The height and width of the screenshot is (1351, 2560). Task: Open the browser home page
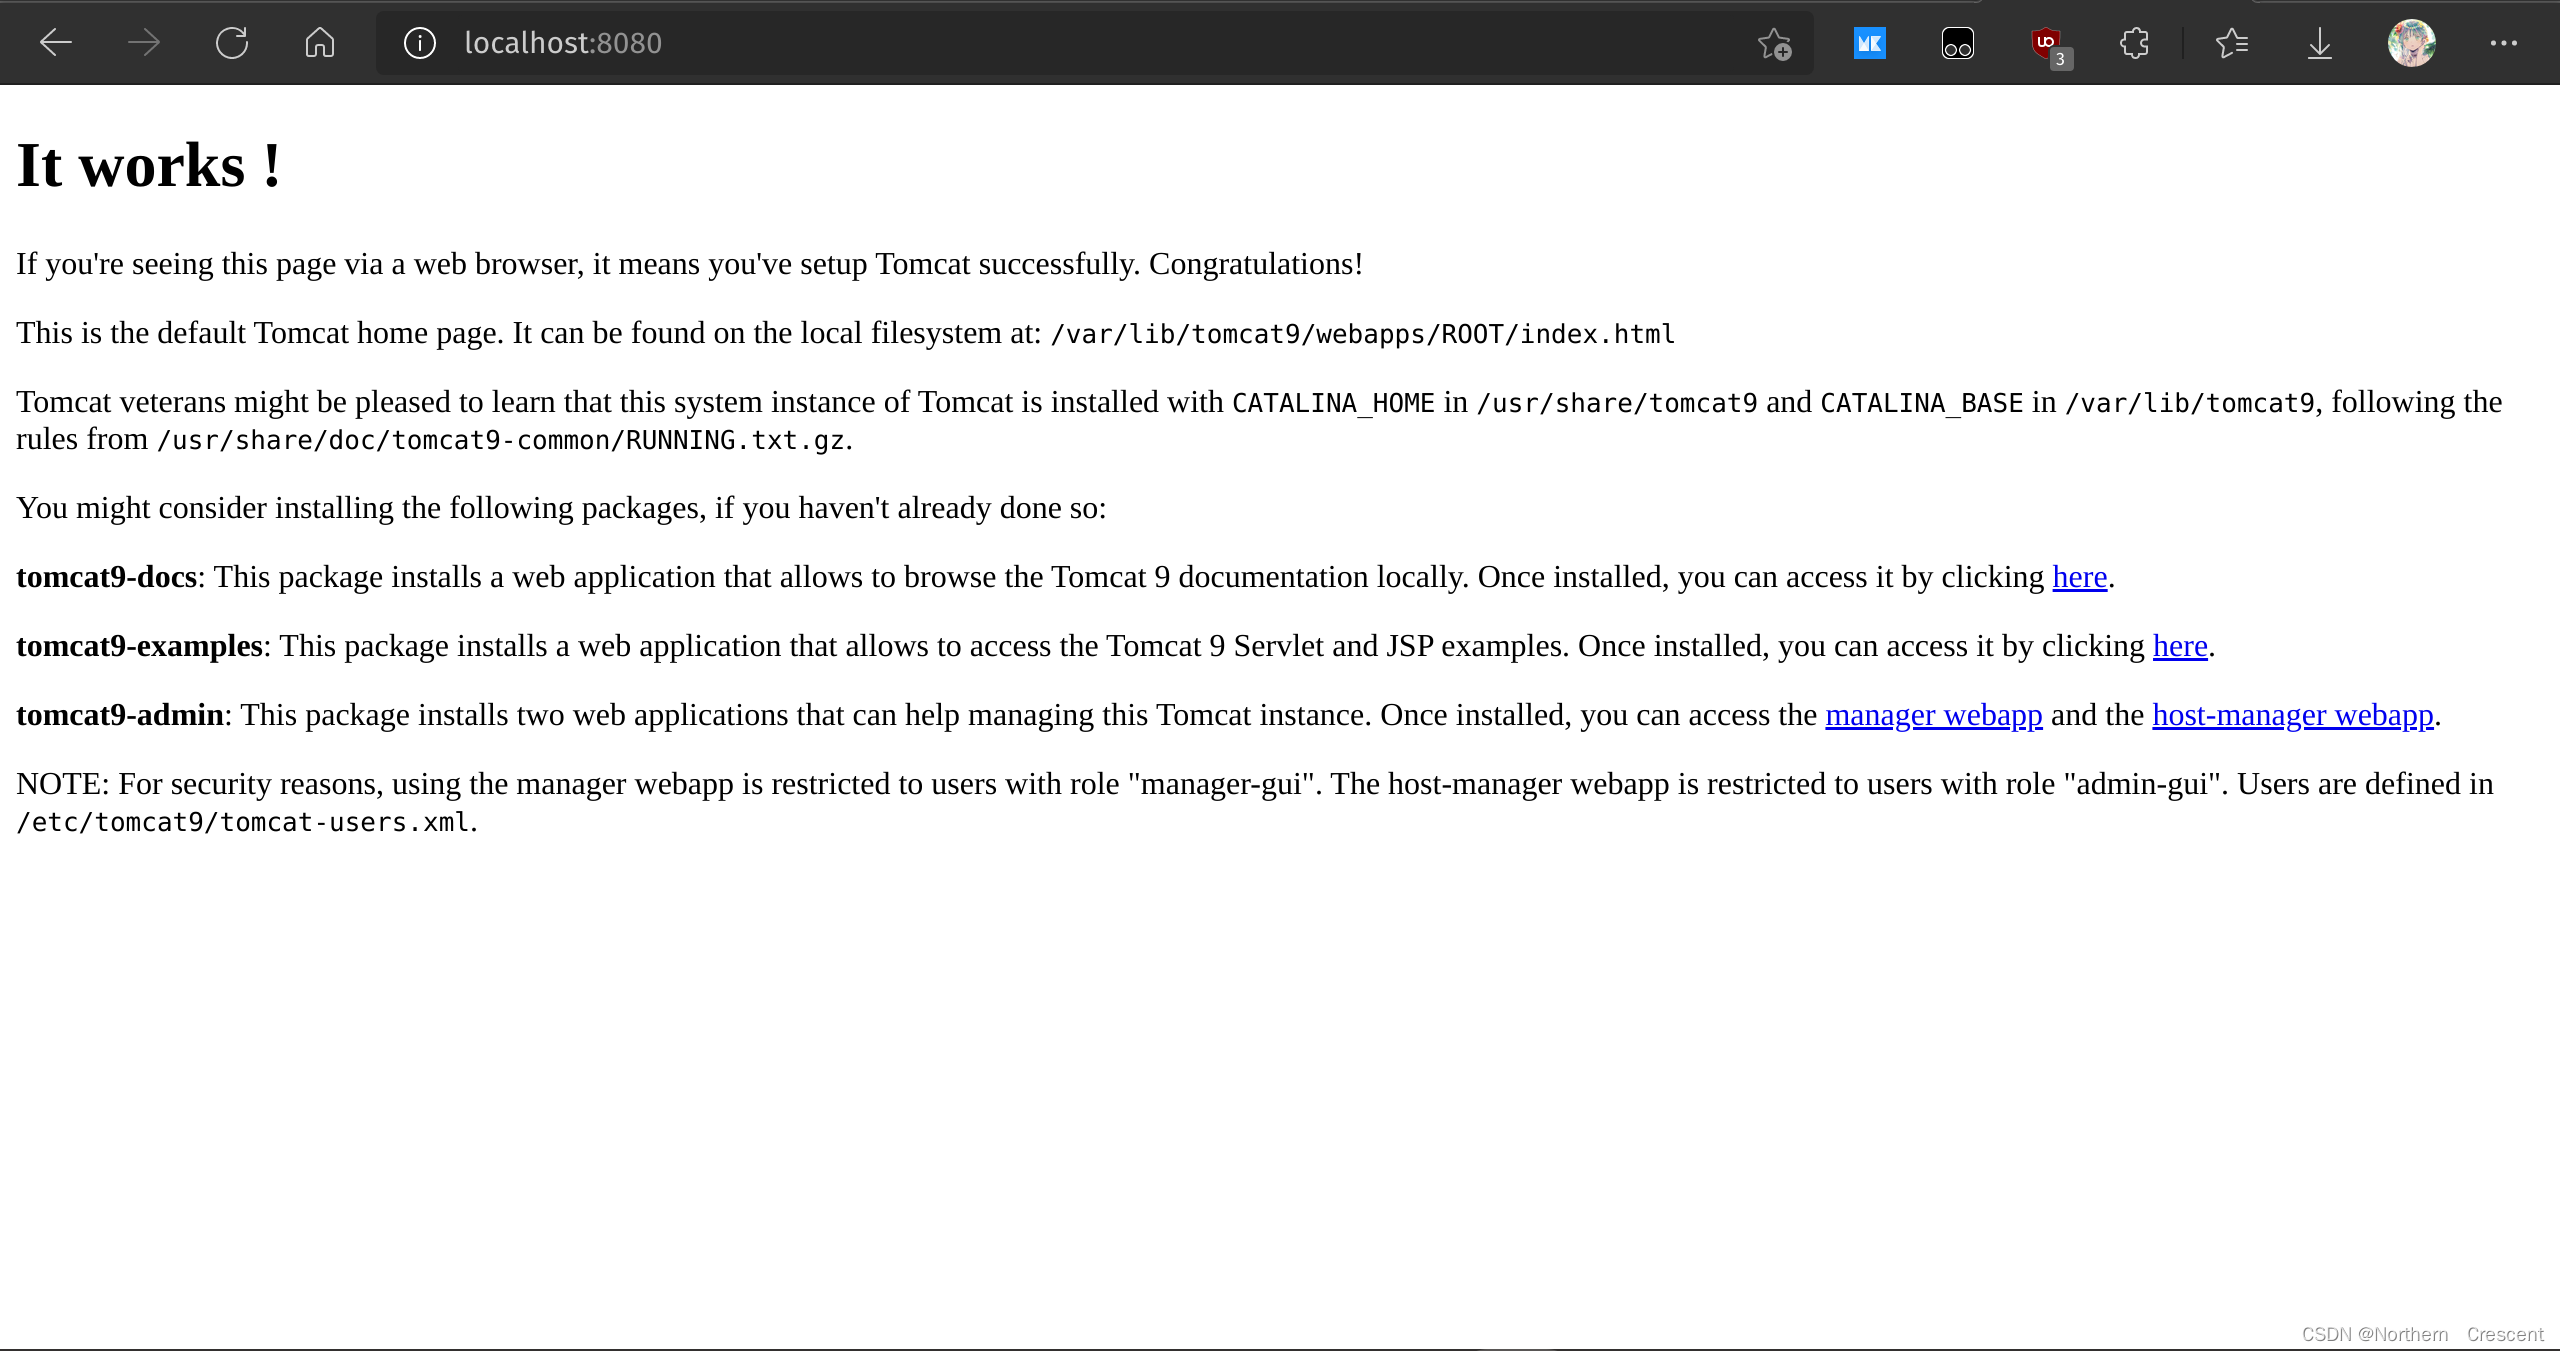pos(319,42)
